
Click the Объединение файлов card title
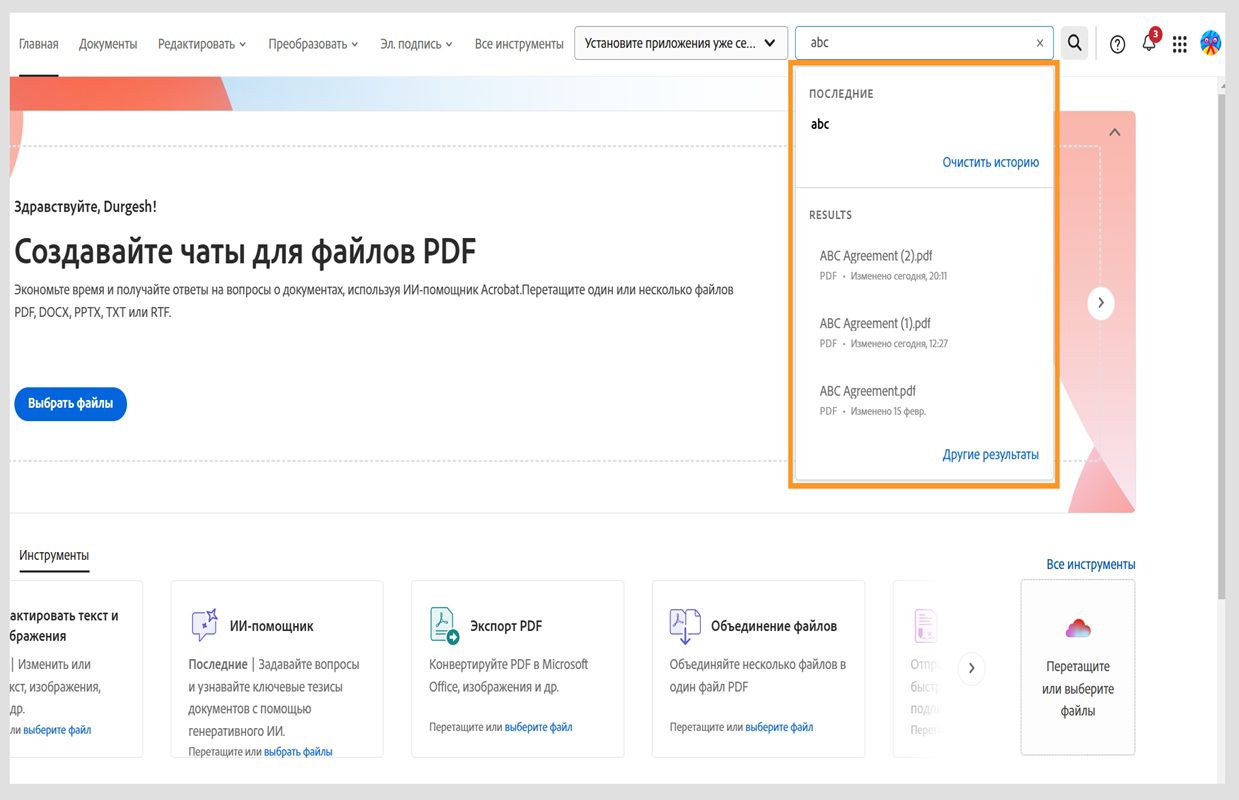(774, 626)
